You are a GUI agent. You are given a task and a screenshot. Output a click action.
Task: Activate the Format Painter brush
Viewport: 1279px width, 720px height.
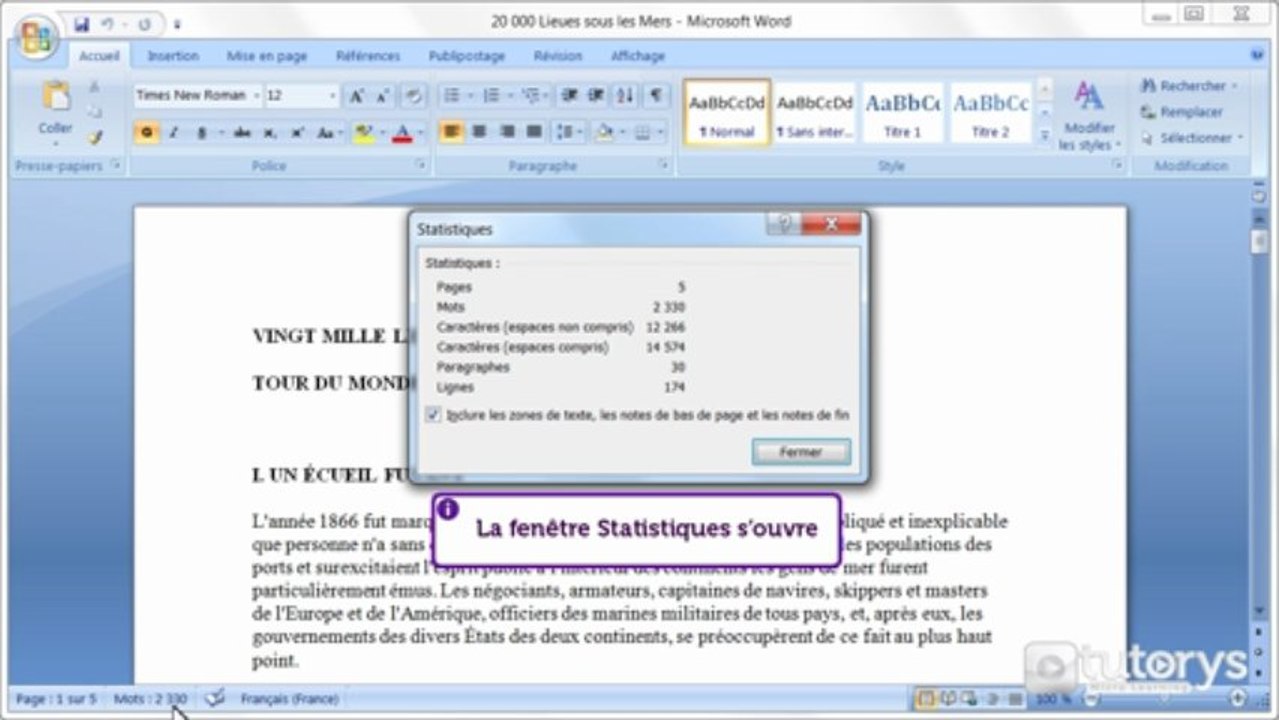pyautogui.click(x=95, y=138)
